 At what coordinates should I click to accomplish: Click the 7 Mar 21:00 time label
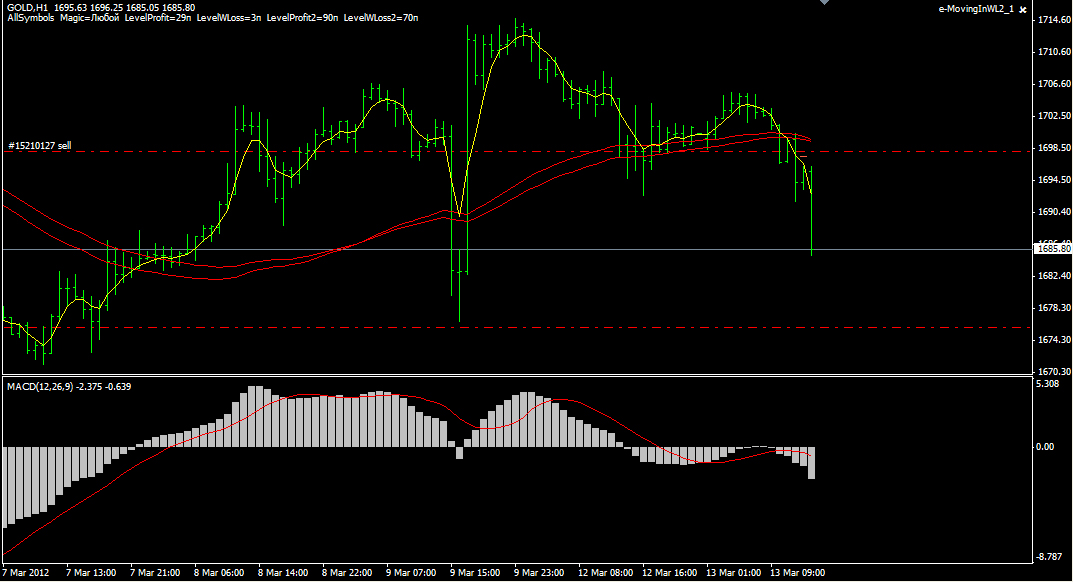tap(155, 573)
